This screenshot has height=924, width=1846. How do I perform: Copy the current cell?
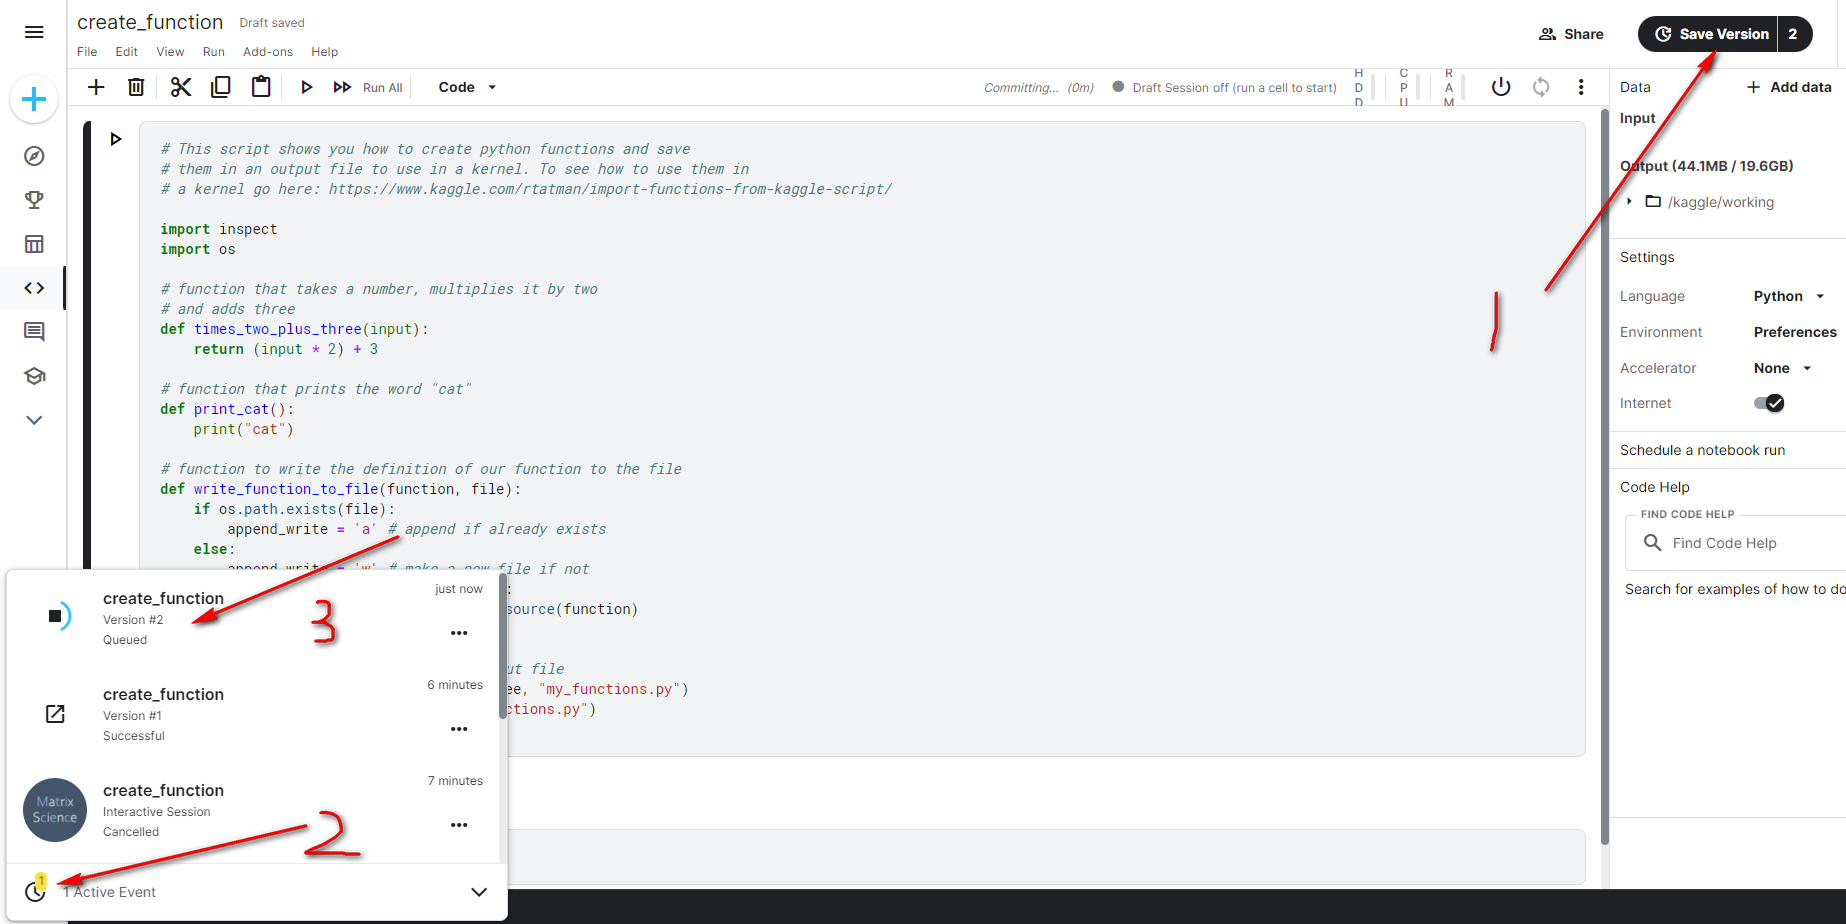[x=221, y=87]
